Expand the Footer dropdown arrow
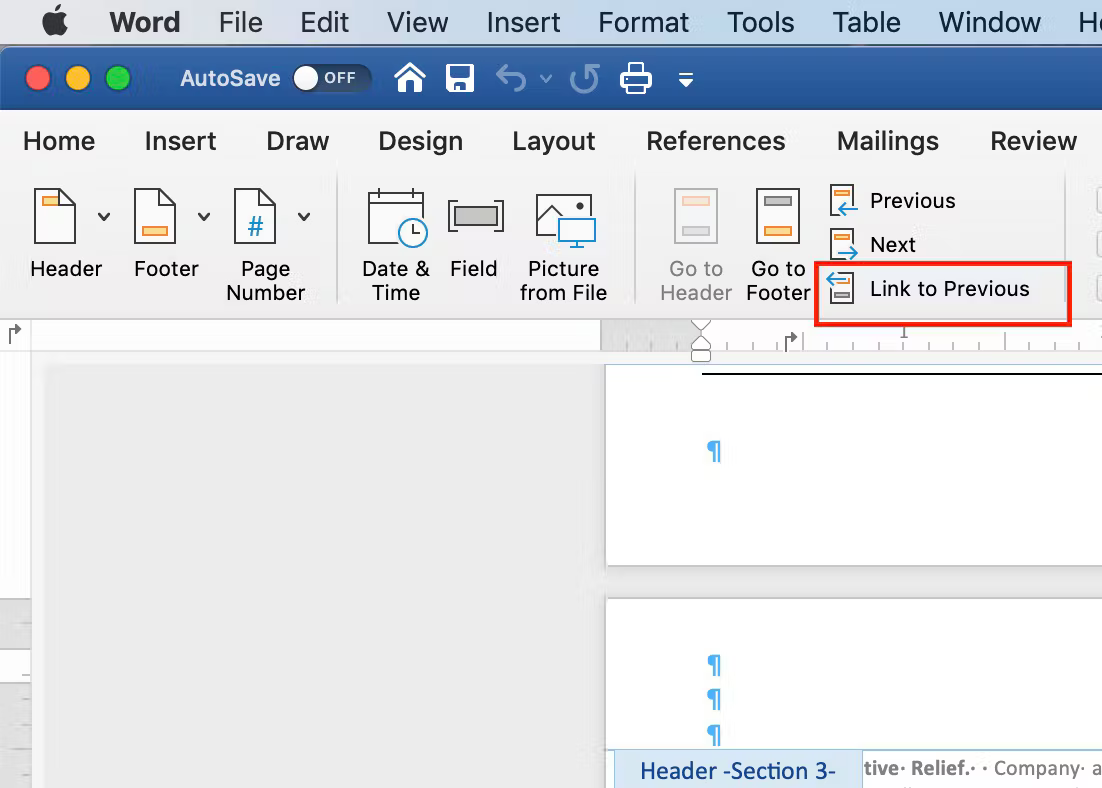 [x=204, y=217]
